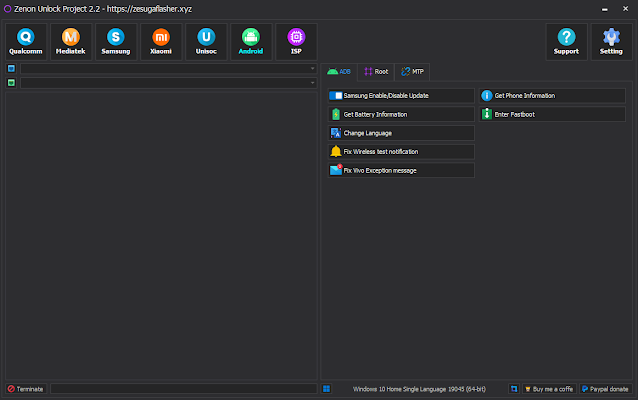Click the purple Zenon app title icon
The width and height of the screenshot is (638, 400).
pyautogui.click(x=7, y=9)
